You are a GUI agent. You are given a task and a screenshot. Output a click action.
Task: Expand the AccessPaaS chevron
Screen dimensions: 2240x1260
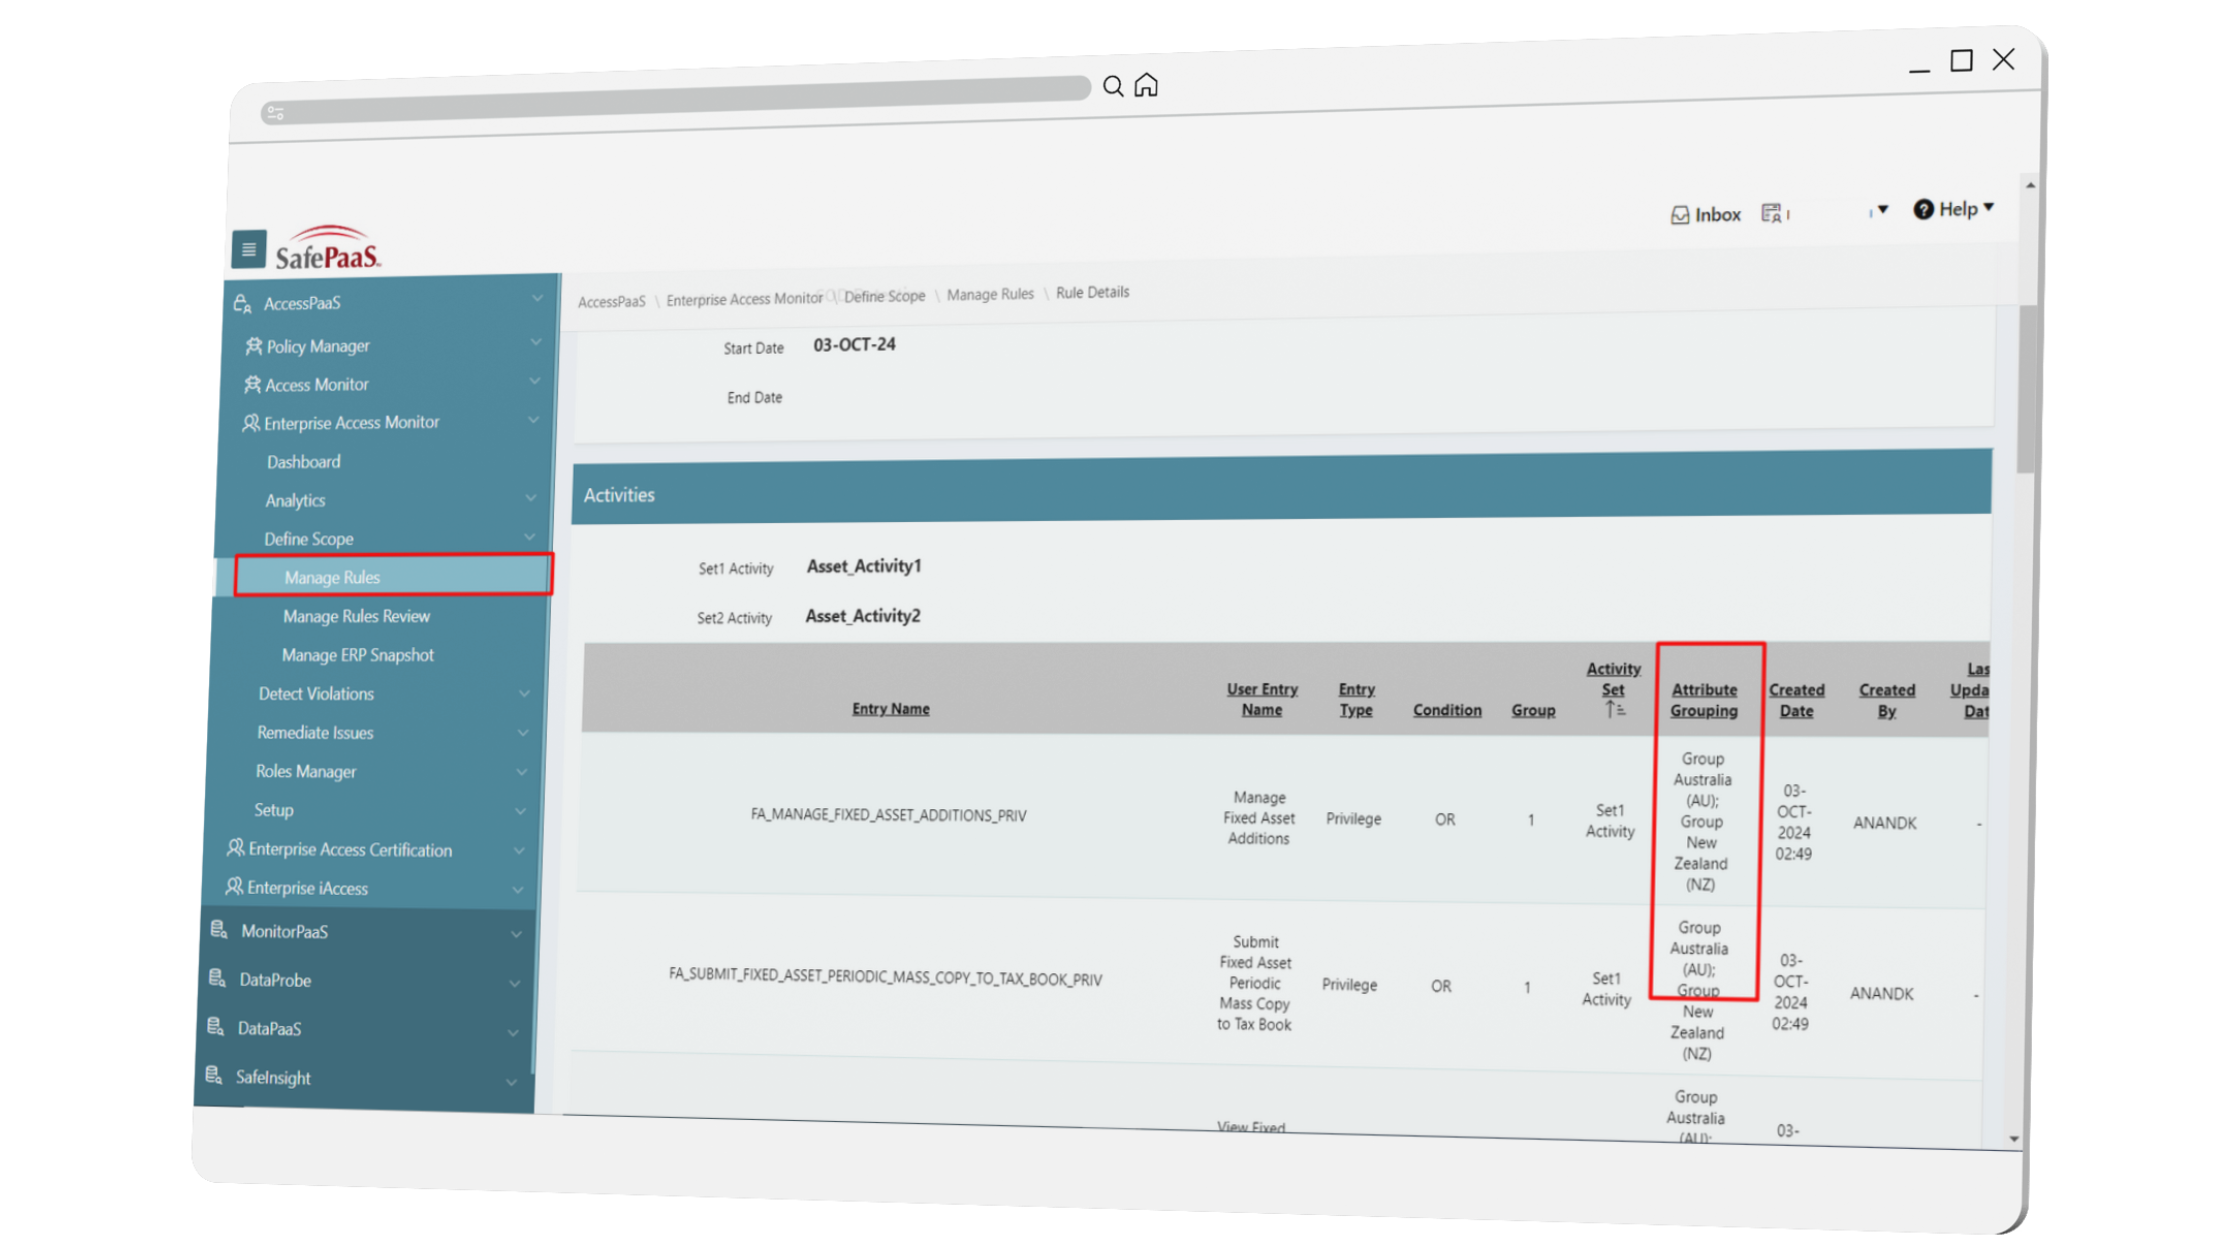click(x=538, y=298)
